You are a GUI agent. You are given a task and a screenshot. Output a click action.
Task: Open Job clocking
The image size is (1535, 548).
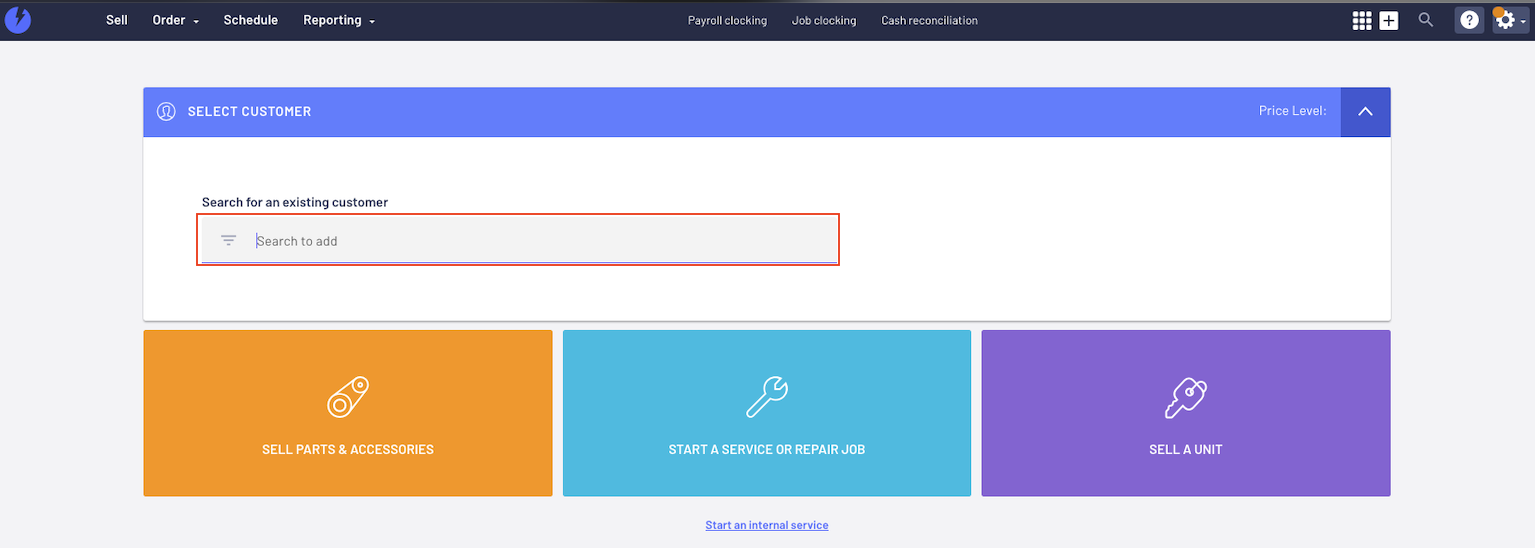(824, 20)
